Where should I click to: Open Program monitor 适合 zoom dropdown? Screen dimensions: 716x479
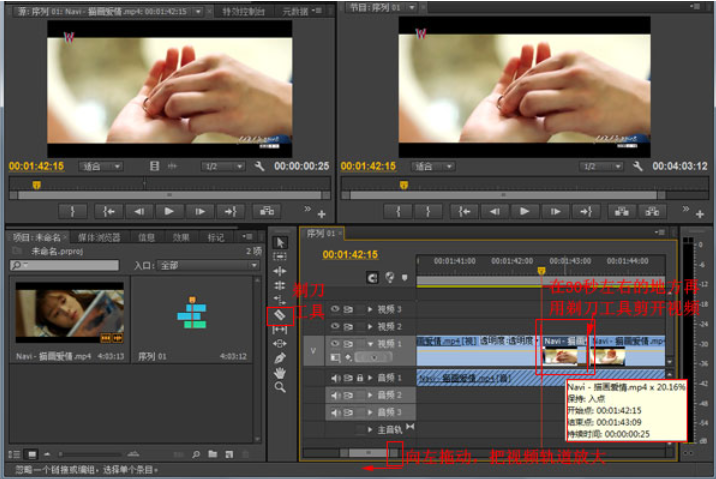coord(433,166)
